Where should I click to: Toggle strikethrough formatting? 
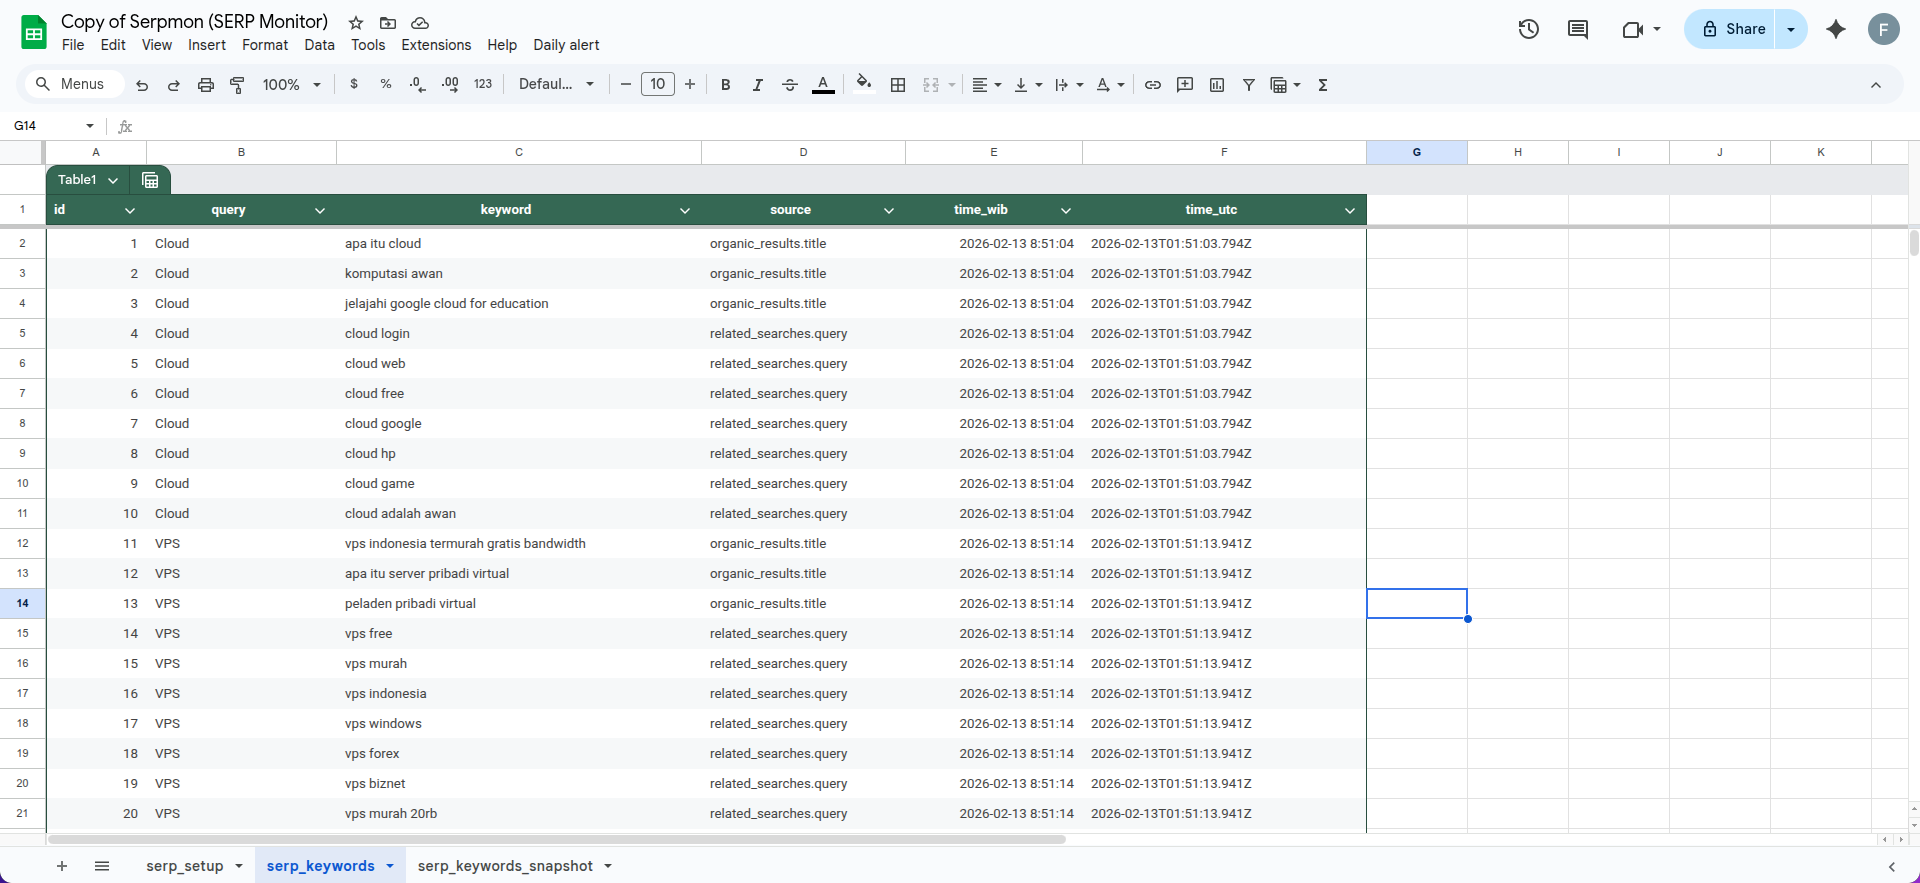tap(789, 85)
